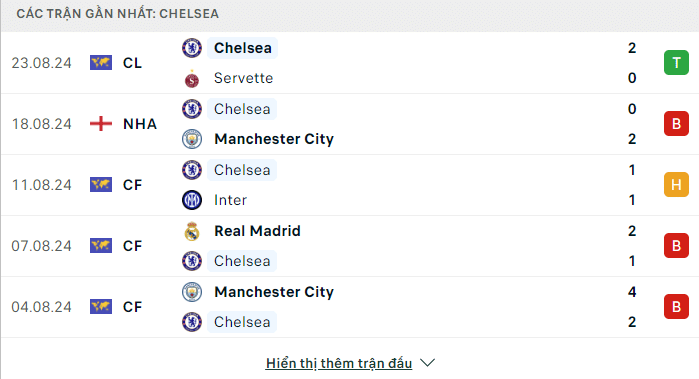Click Chelsea crest in the 23.08.24 match

click(192, 48)
